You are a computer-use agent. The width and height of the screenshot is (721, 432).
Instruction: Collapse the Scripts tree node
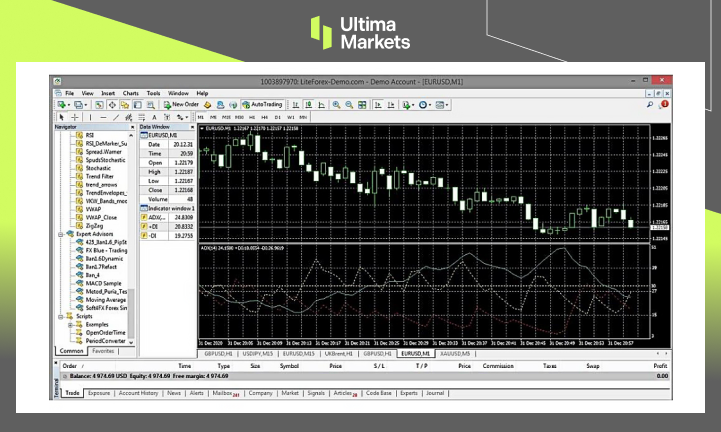pos(60,317)
